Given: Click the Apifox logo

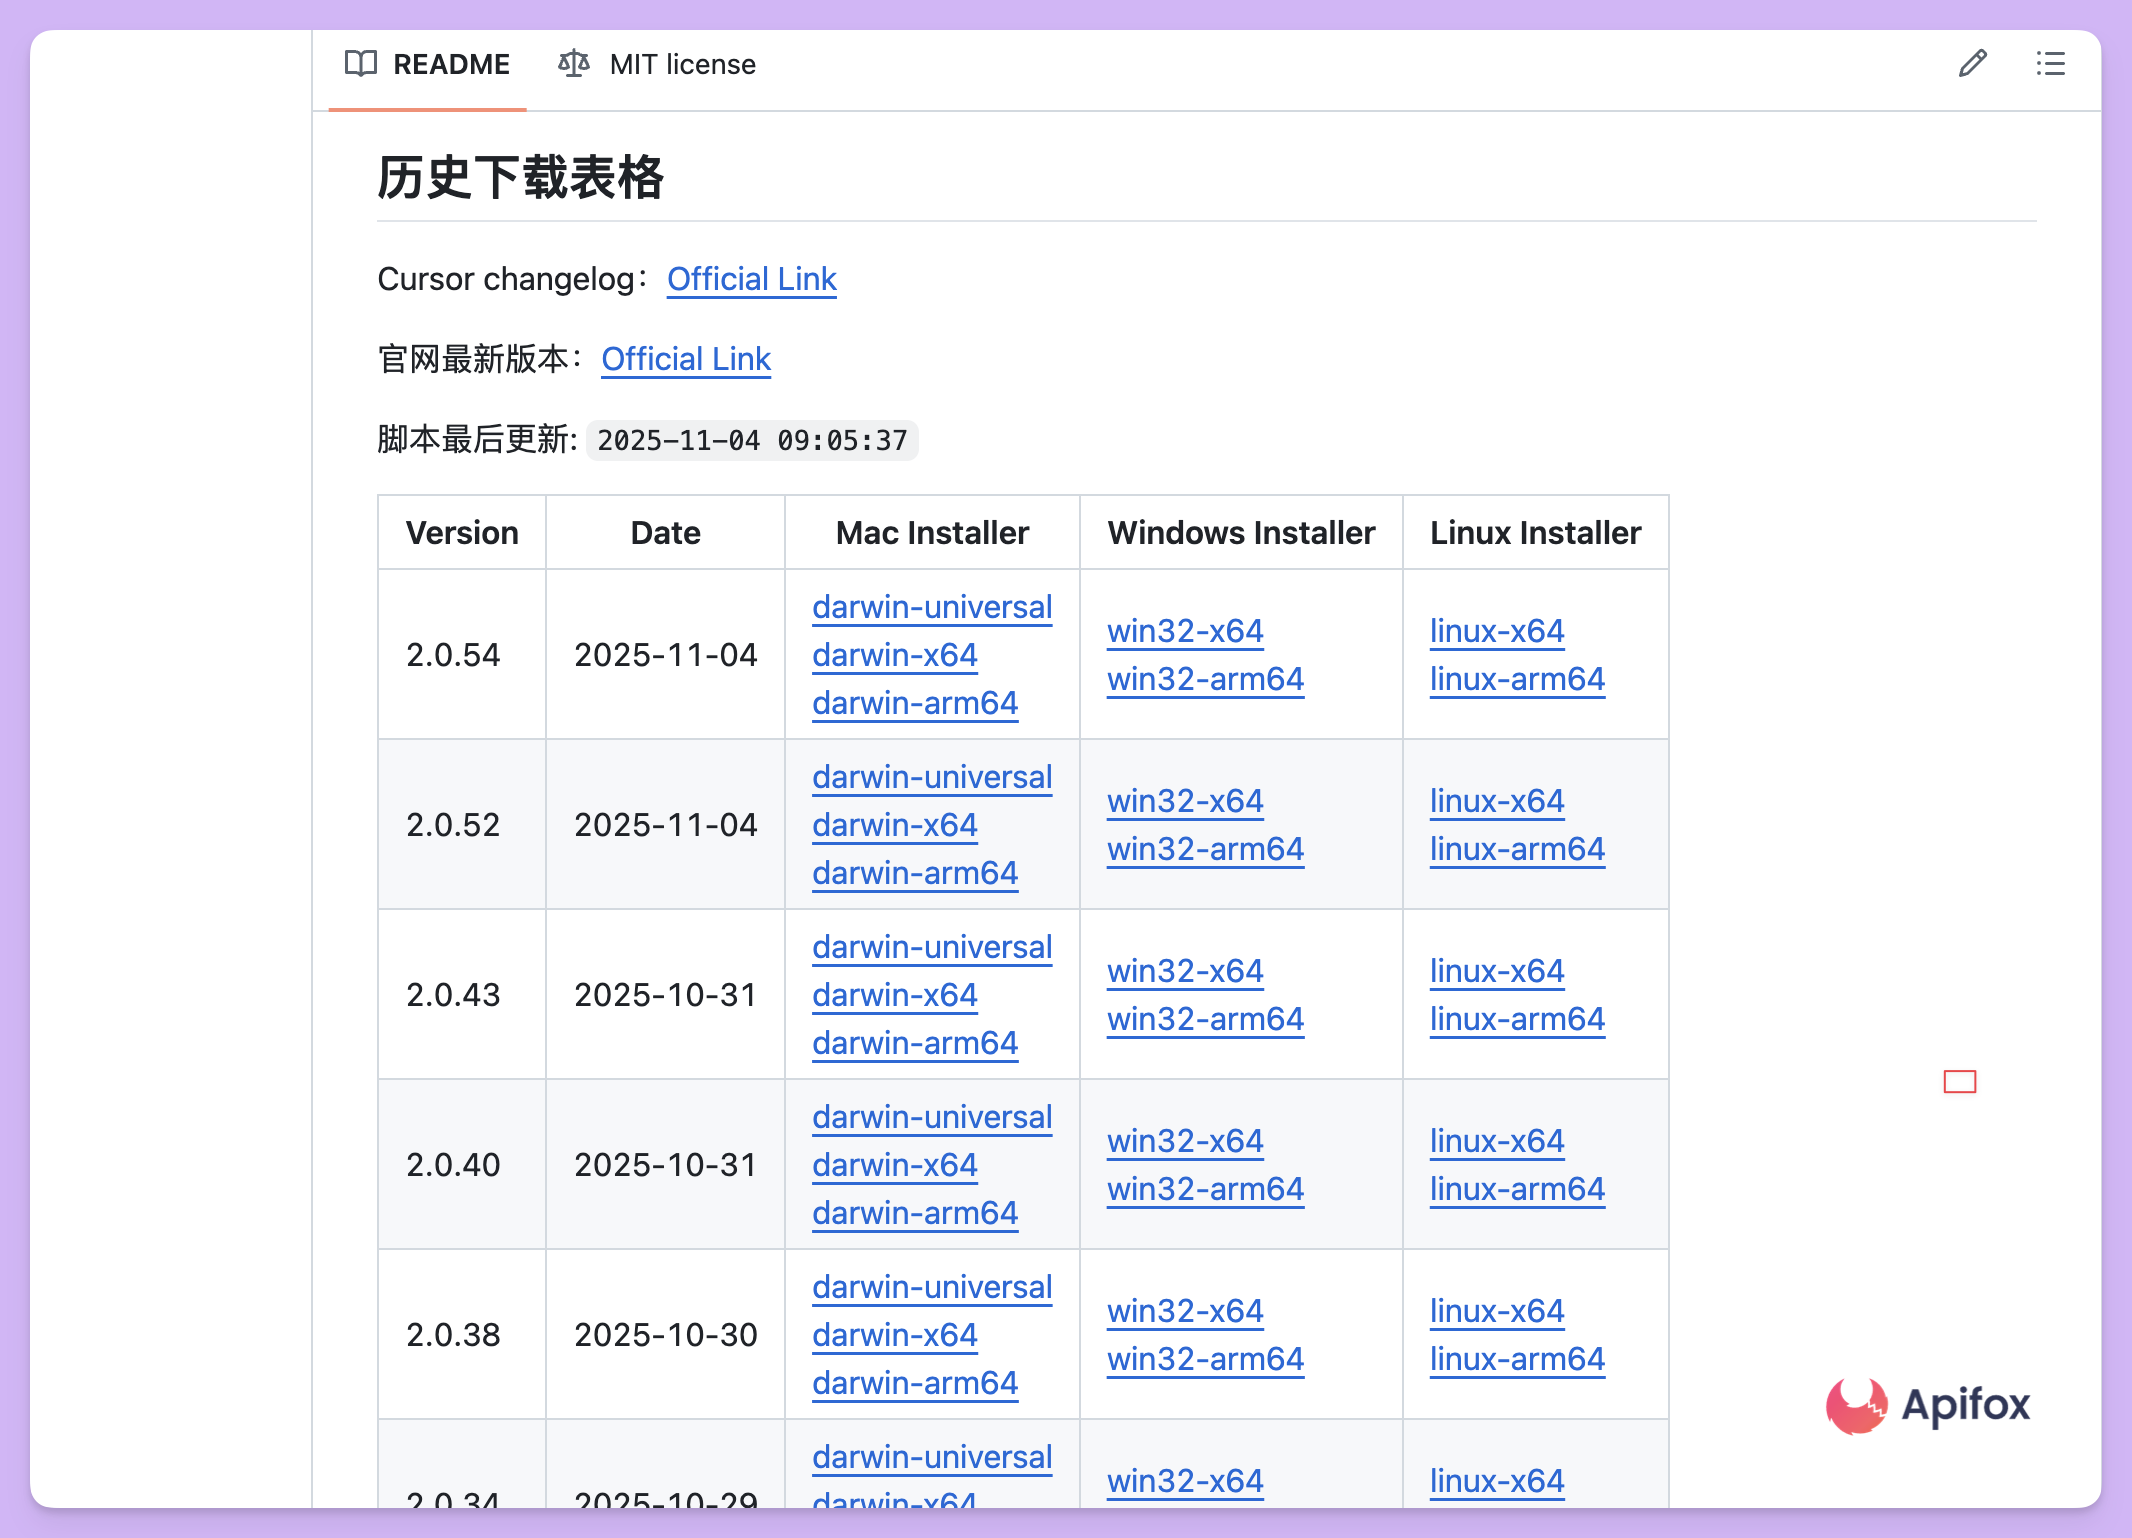Looking at the screenshot, I should pyautogui.click(x=1930, y=1404).
